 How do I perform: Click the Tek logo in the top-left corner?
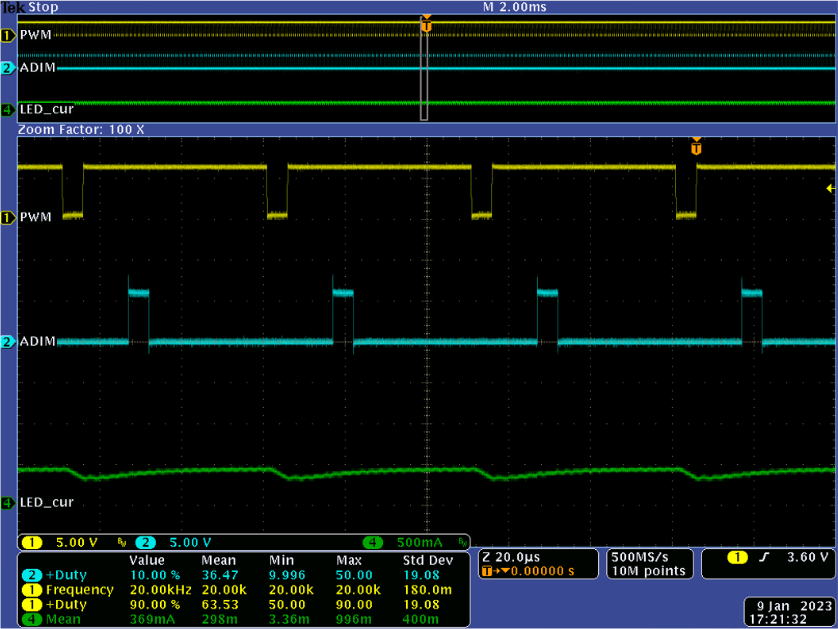click(12, 6)
